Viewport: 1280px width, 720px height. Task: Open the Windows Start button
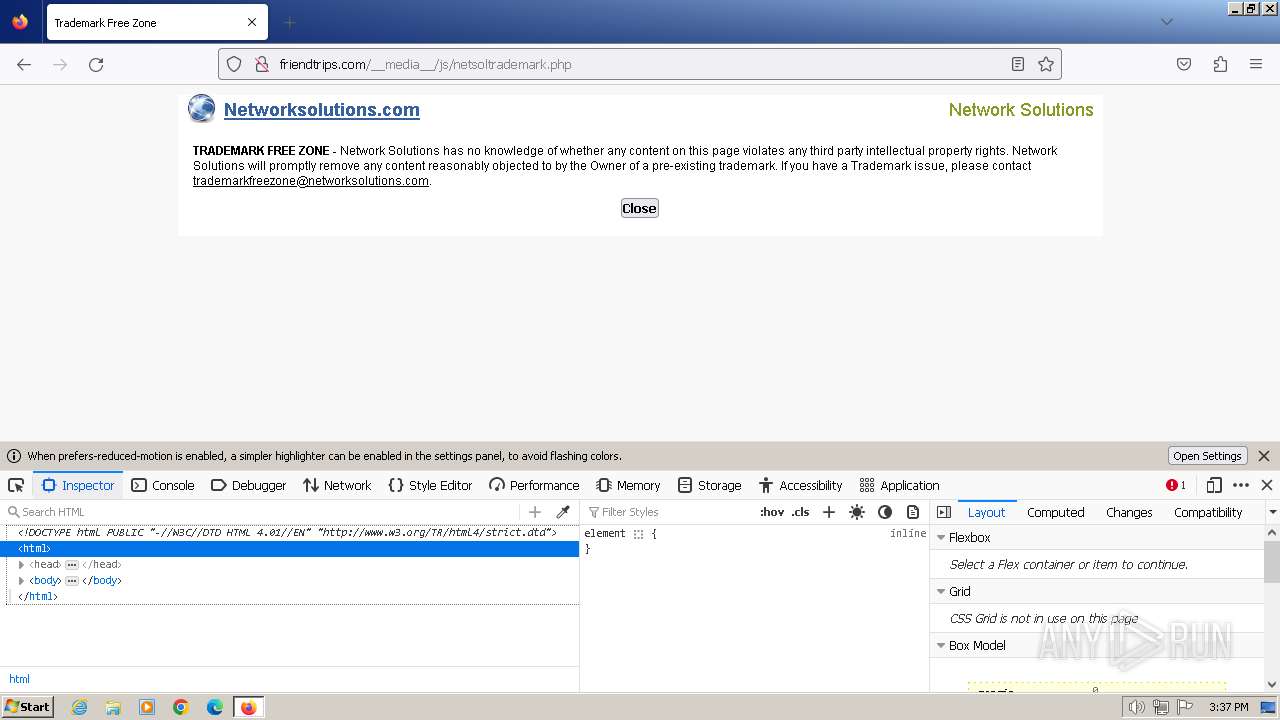27,707
